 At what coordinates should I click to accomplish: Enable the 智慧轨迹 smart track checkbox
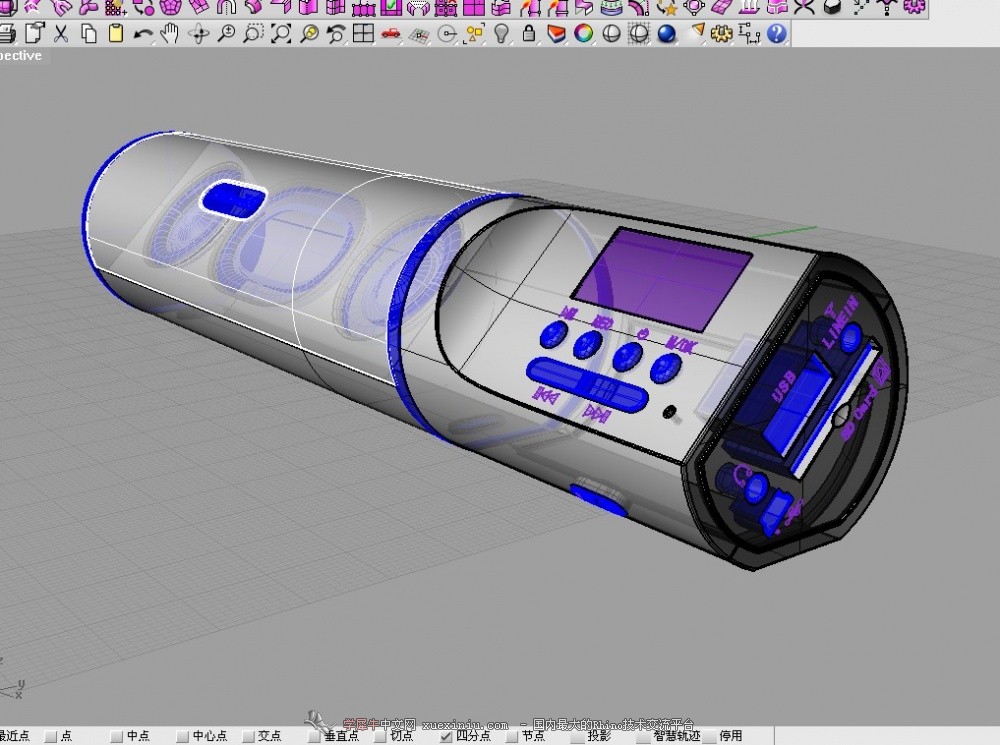[x=643, y=737]
